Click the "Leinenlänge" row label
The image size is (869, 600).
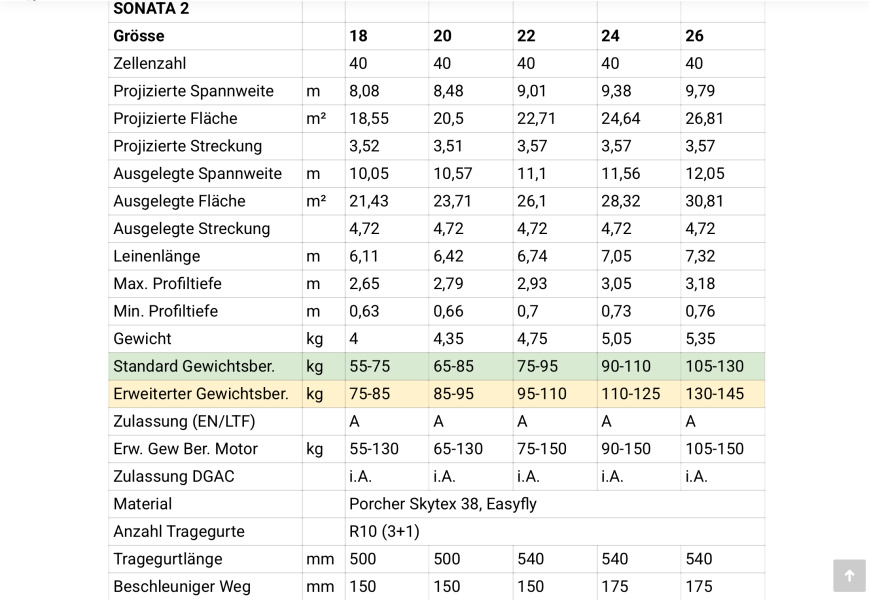(x=157, y=257)
